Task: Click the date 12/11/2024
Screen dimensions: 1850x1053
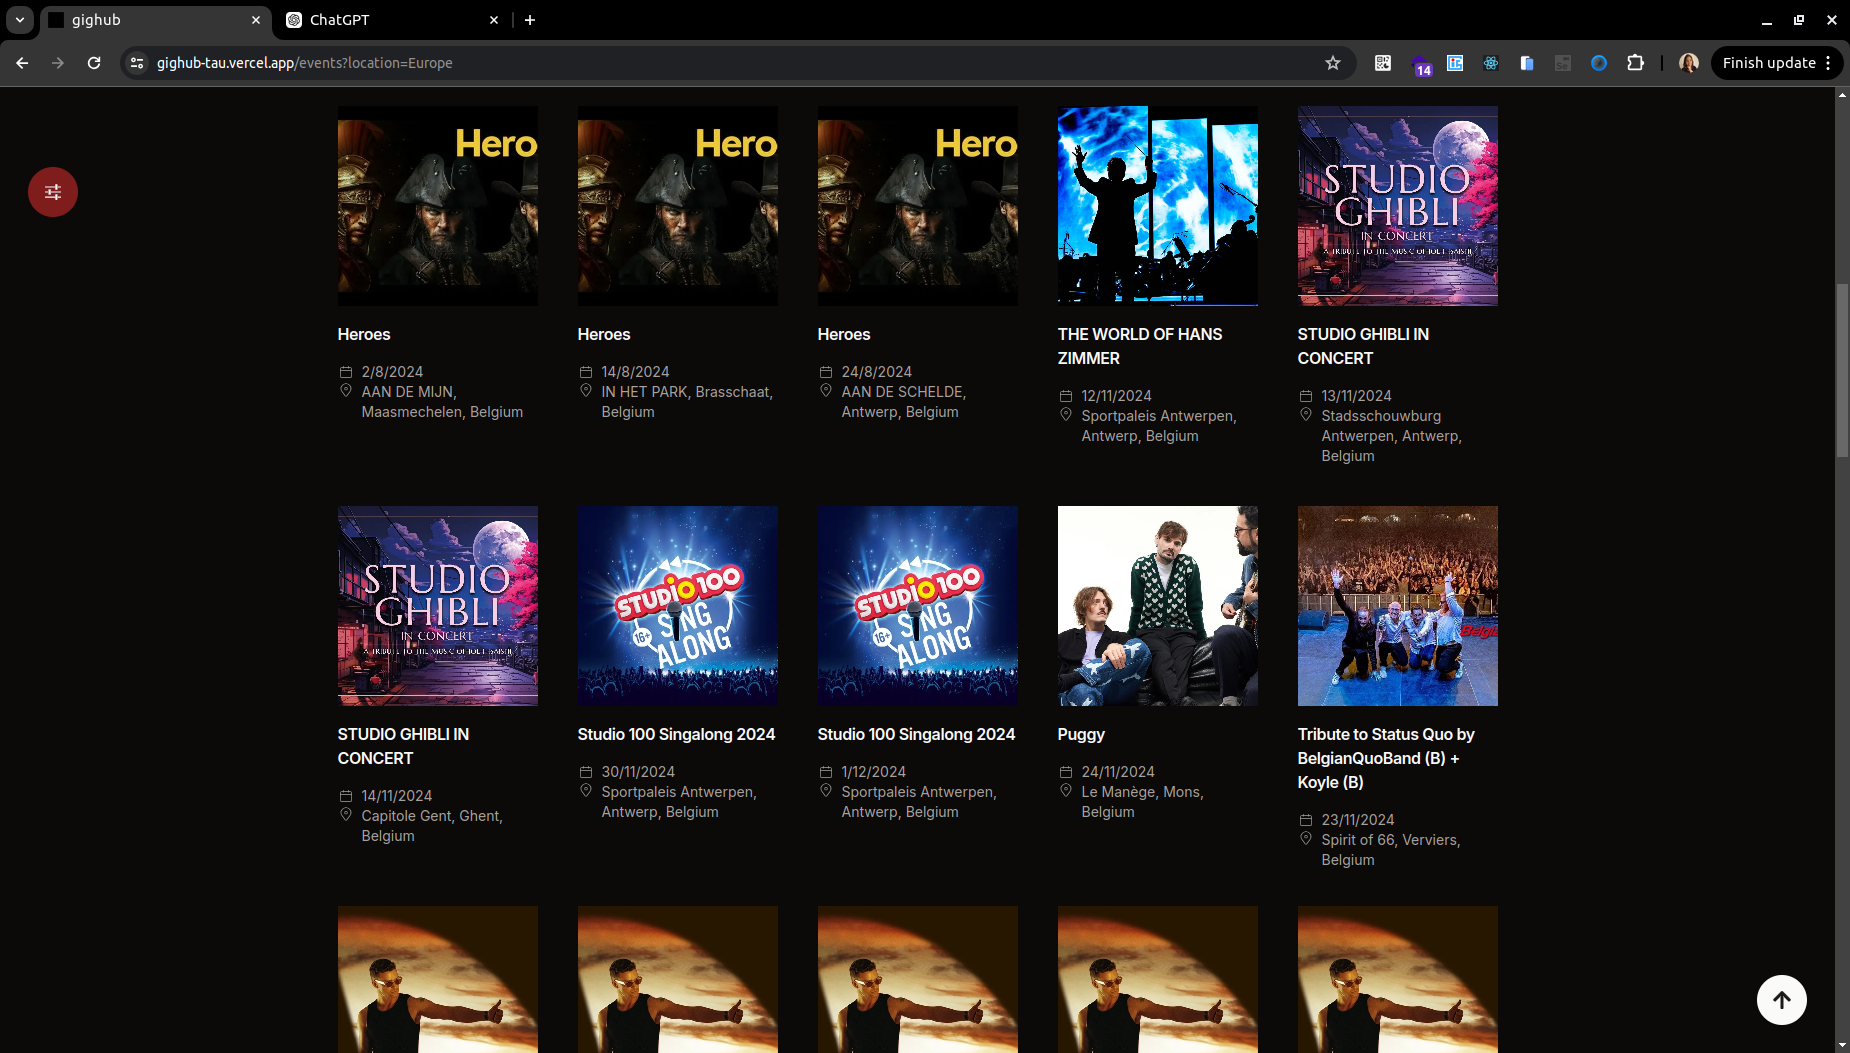Action: tap(1116, 396)
